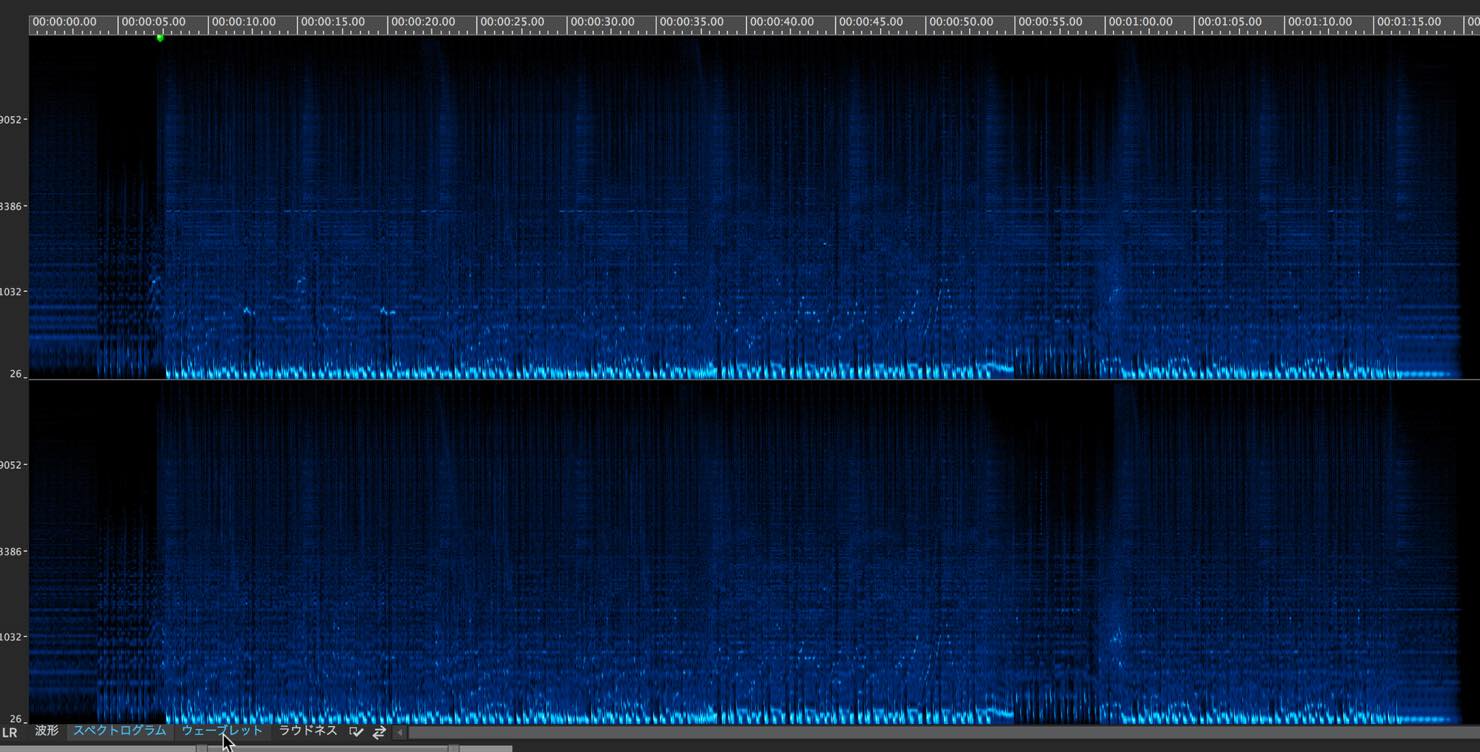
Task: Click the swap arrows icon
Action: [379, 732]
